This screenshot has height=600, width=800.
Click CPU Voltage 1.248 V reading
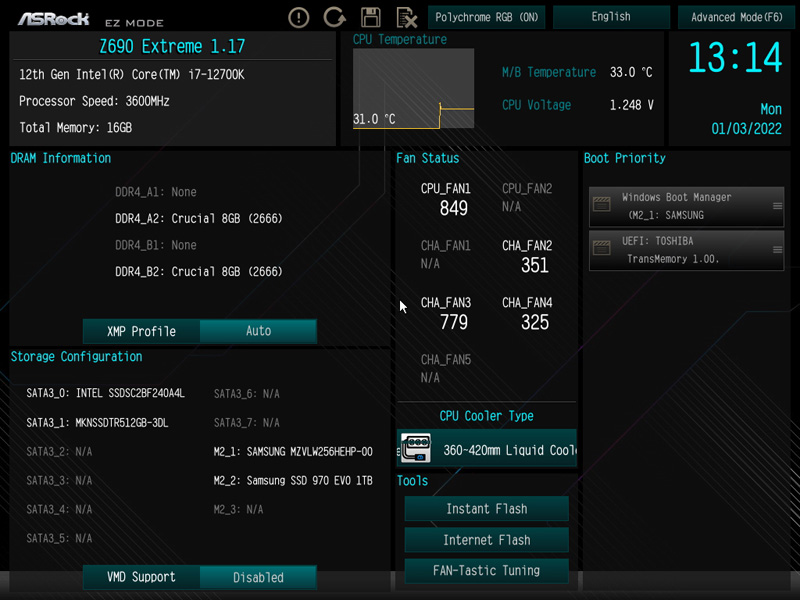pyautogui.click(x=577, y=105)
